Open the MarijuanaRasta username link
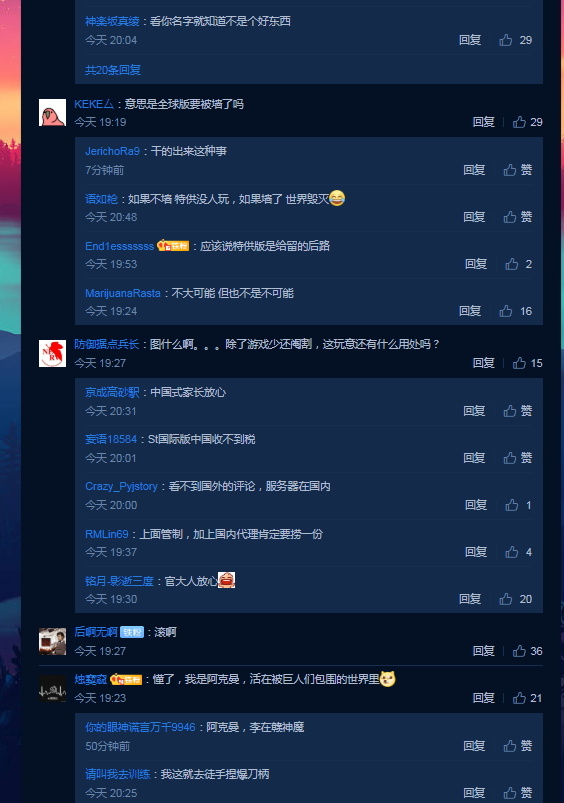This screenshot has width=564, height=803. click(123, 293)
